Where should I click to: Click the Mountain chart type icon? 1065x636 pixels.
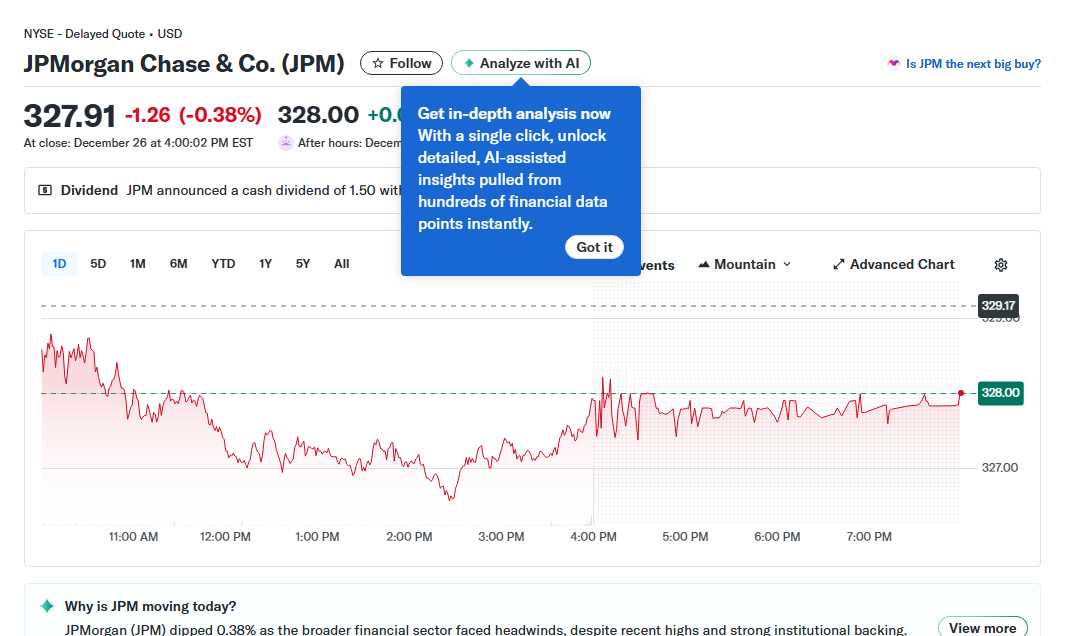706,264
